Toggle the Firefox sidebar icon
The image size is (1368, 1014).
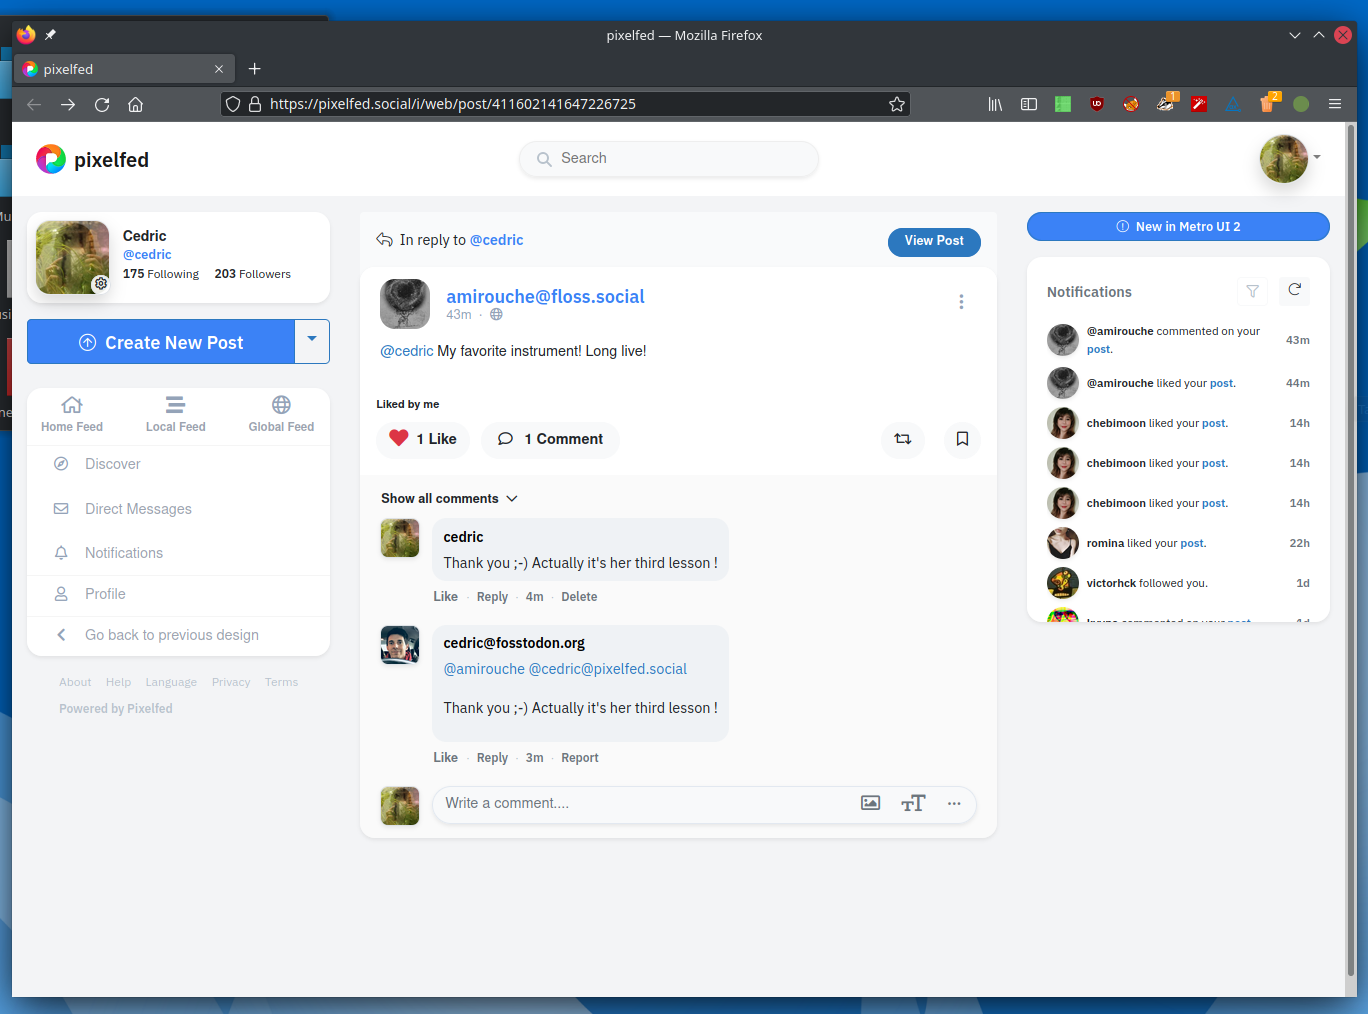[1029, 104]
